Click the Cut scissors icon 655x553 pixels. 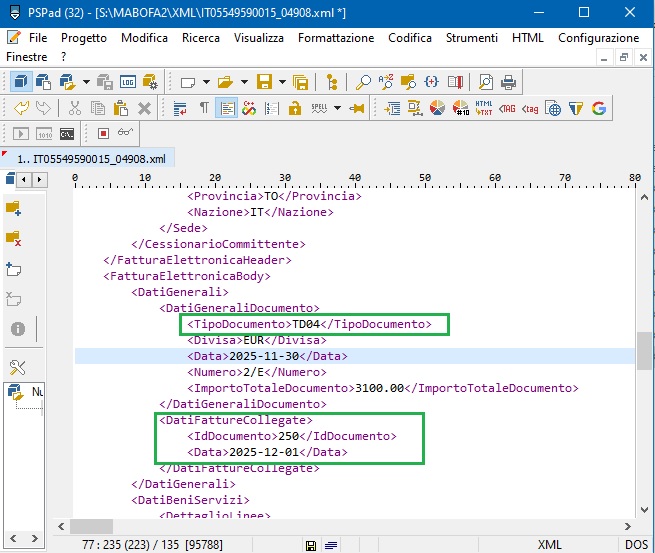coord(75,108)
